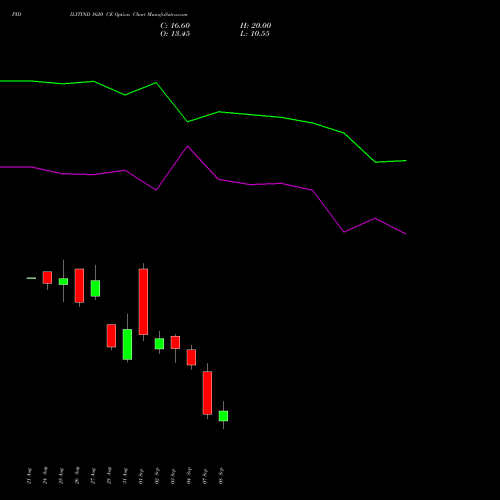Click the close value C: 16.60
This screenshot has width=500, height=500.
pos(175,26)
